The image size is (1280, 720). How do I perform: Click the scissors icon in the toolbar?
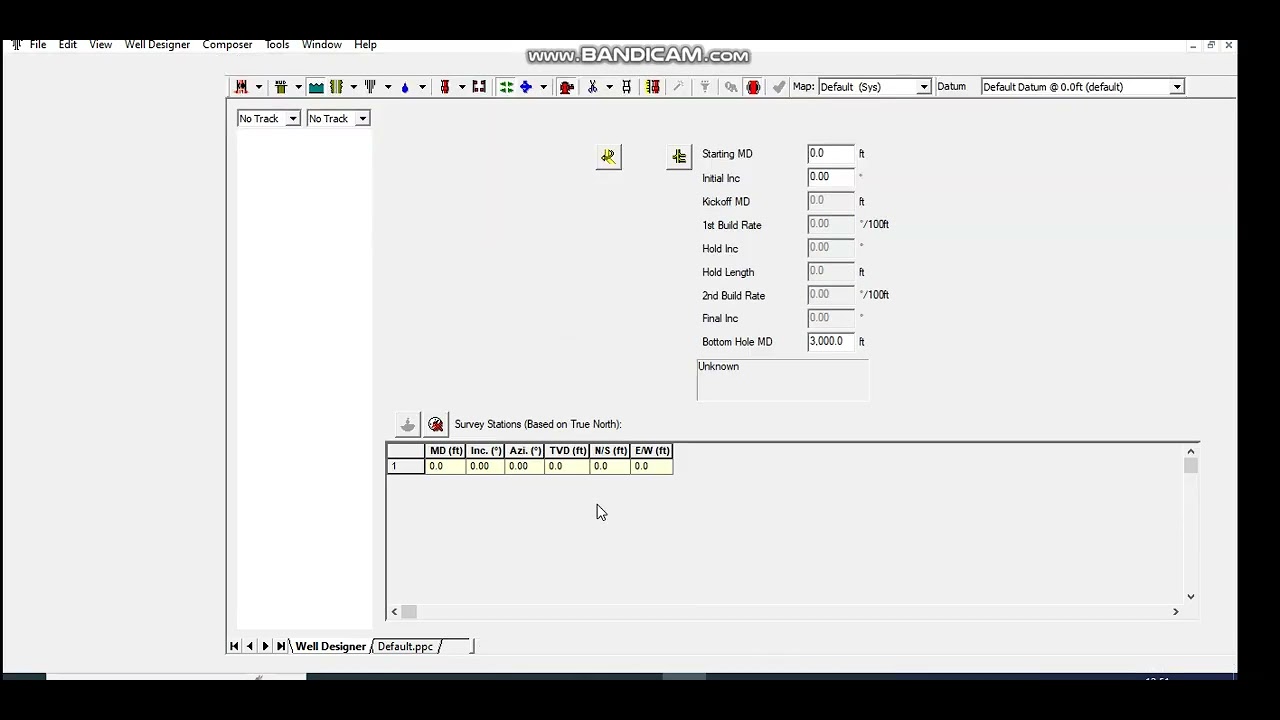pyautogui.click(x=592, y=87)
